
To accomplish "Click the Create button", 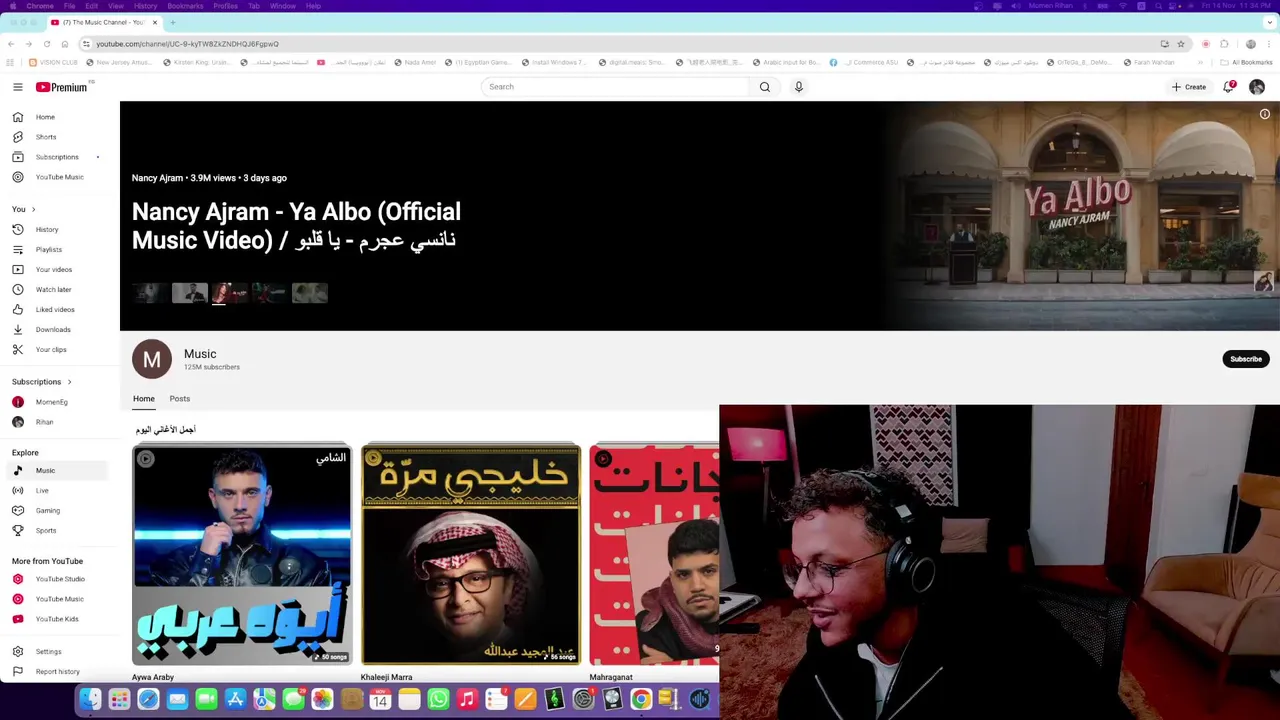I will (x=1190, y=87).
